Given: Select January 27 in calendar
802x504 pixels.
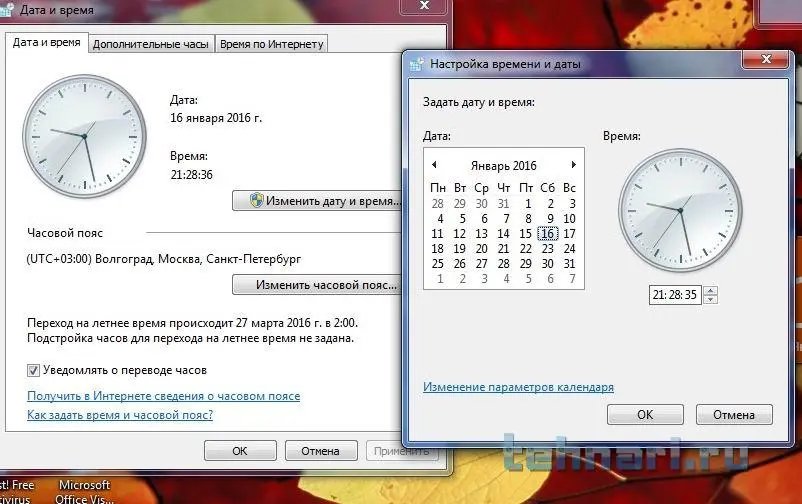Looking at the screenshot, I should coord(481,264).
